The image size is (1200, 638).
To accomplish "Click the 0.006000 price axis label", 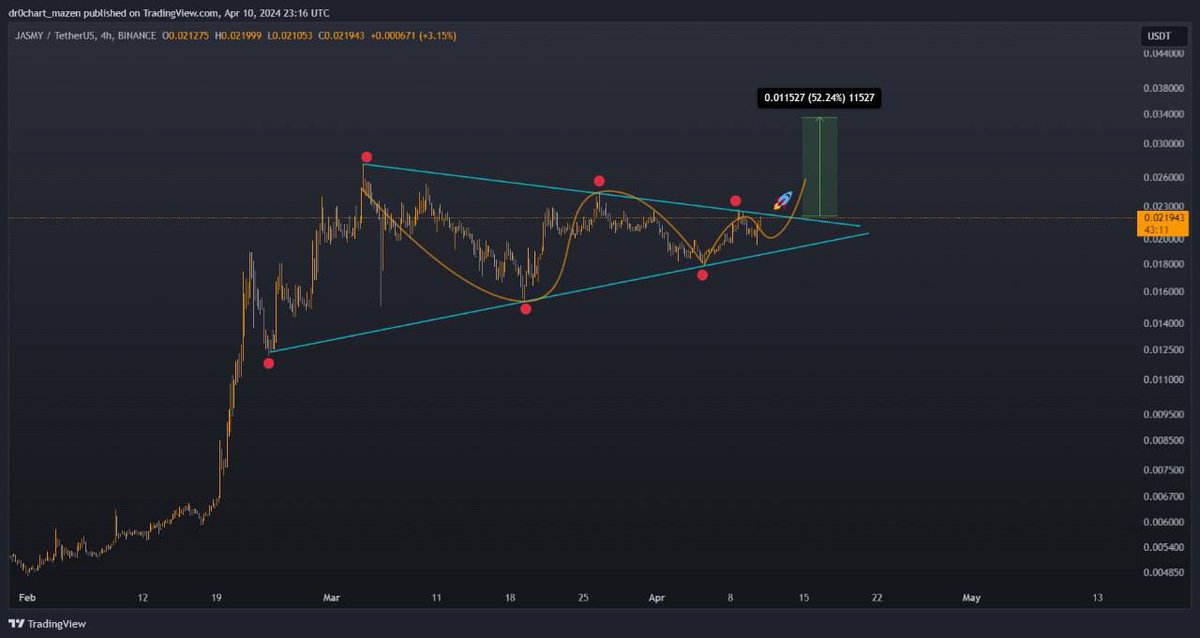I will point(1162,522).
